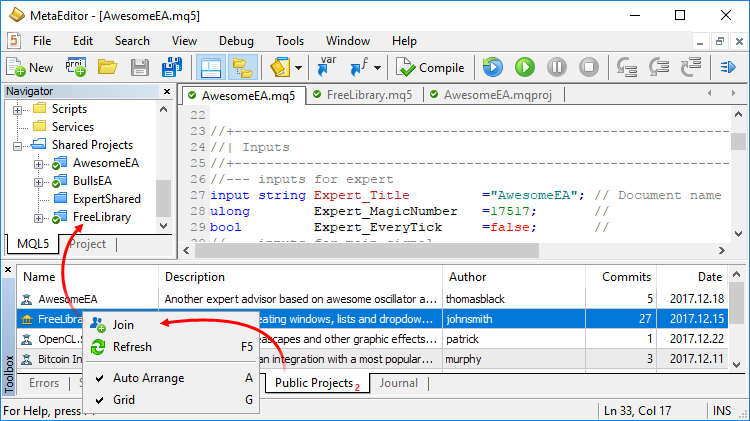The width and height of the screenshot is (750, 421).
Task: Collapse the Shared Projects tree node
Action: 17,146
